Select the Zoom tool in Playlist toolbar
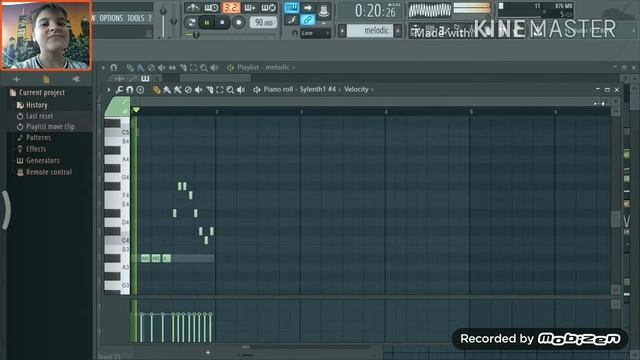Viewport: 640px width, 360px height. point(204,68)
